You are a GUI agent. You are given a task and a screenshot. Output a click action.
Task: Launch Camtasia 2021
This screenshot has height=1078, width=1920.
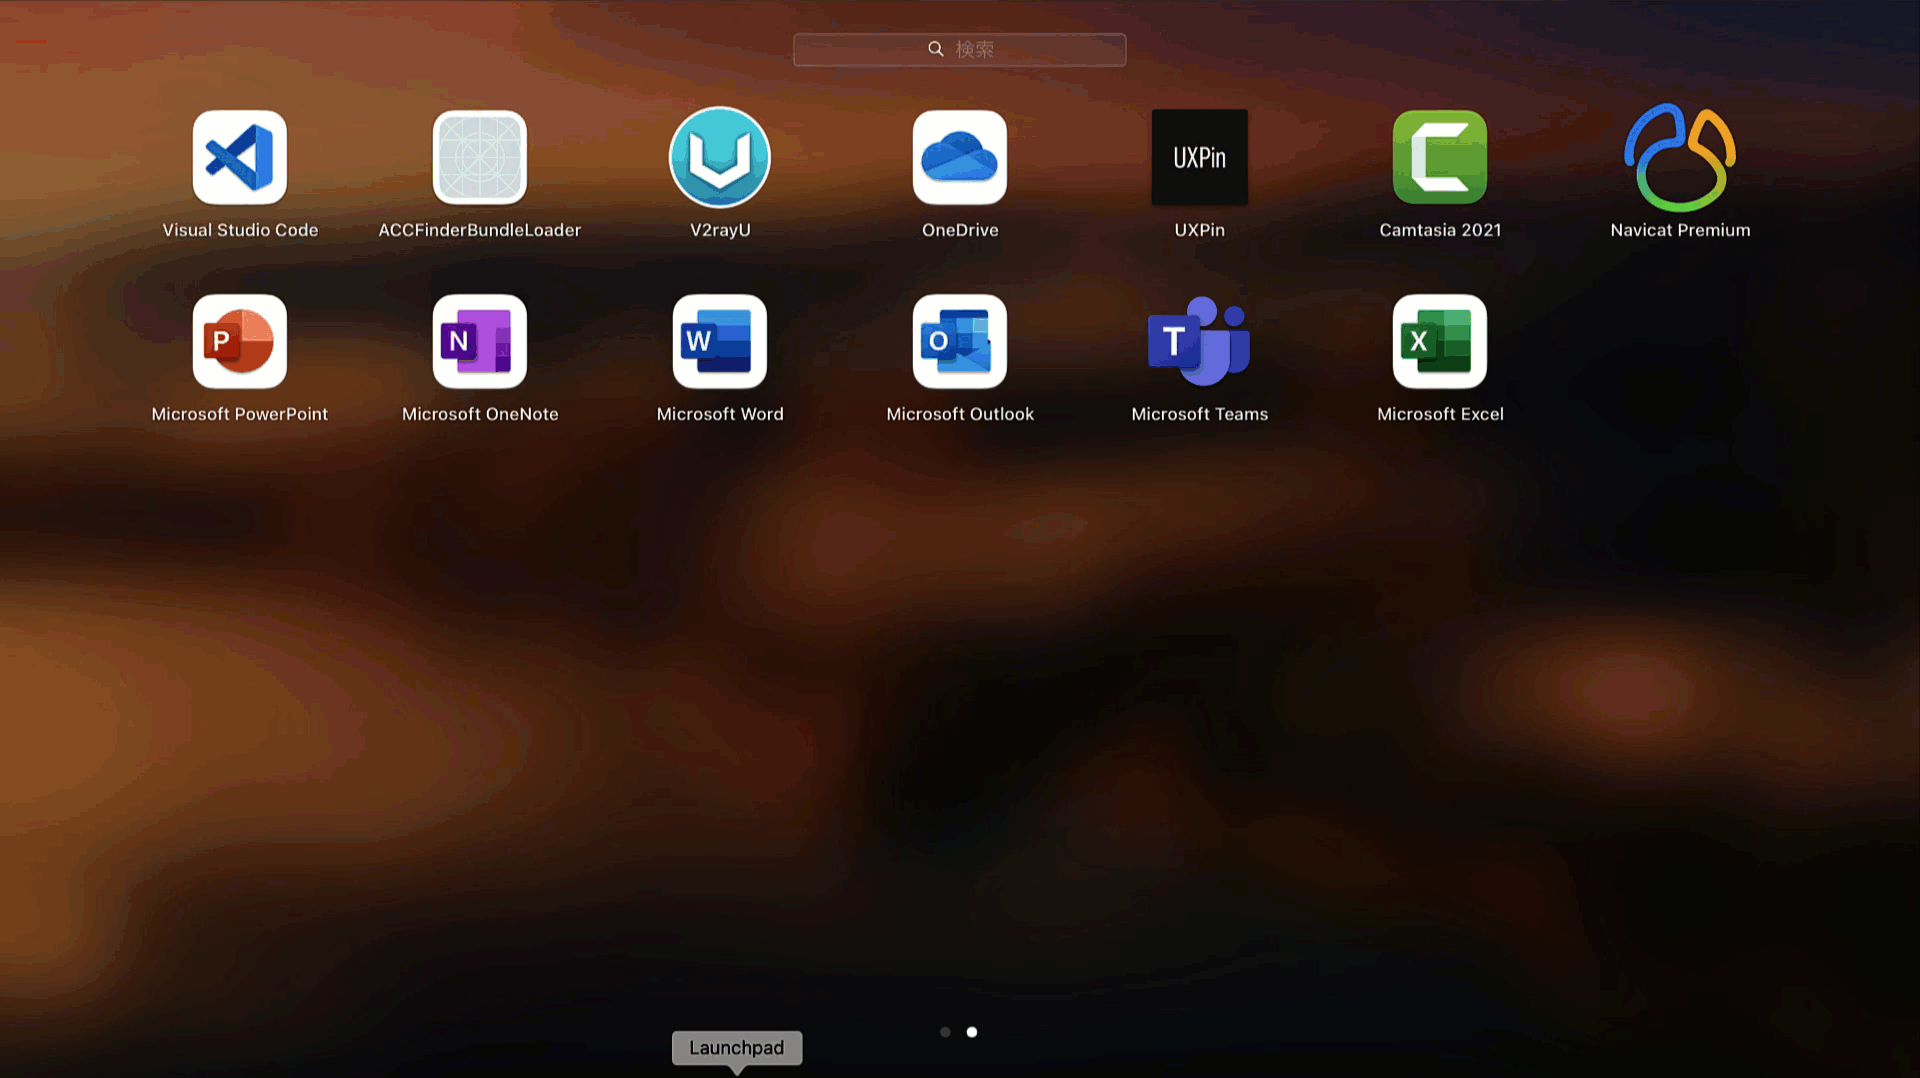(1439, 157)
